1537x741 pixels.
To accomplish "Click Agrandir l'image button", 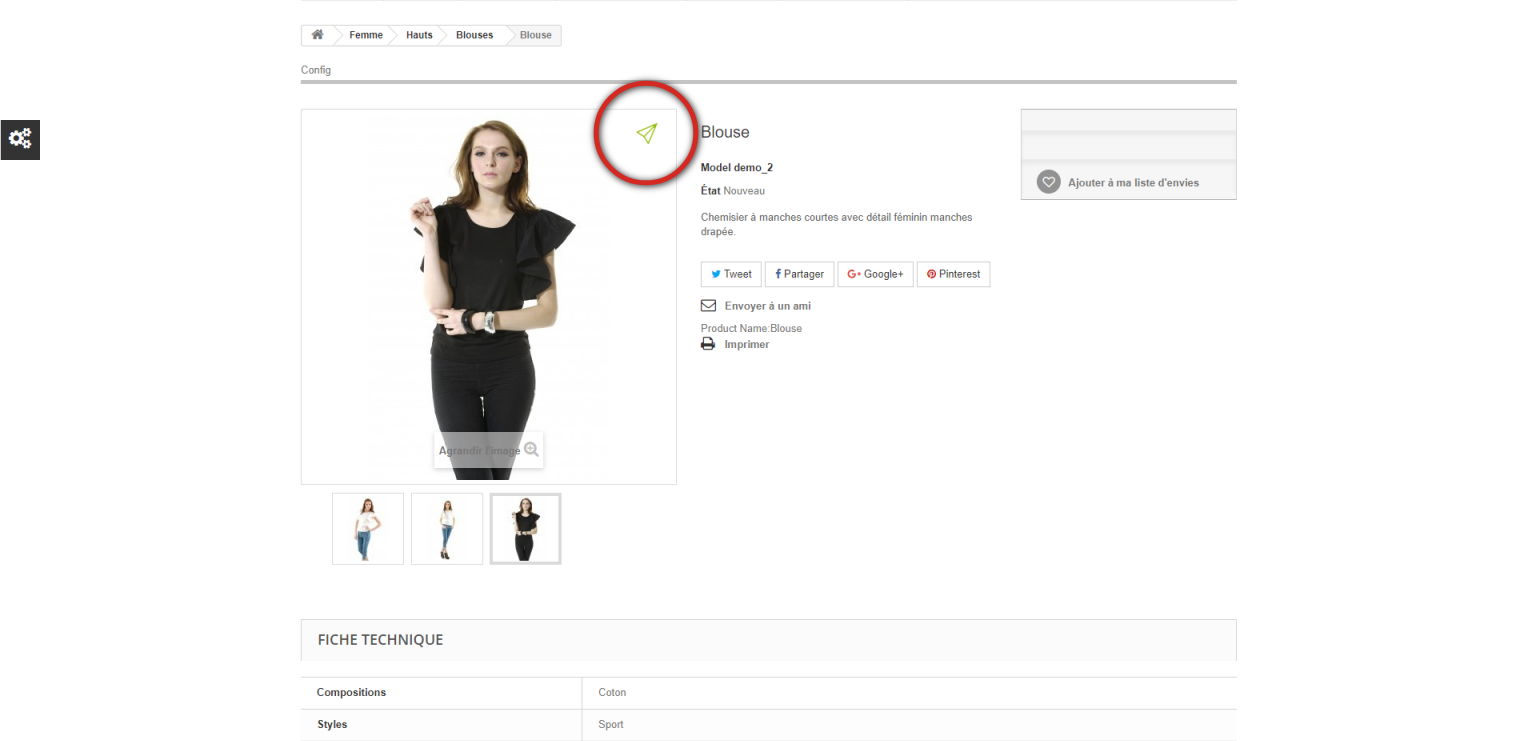I will 489,450.
